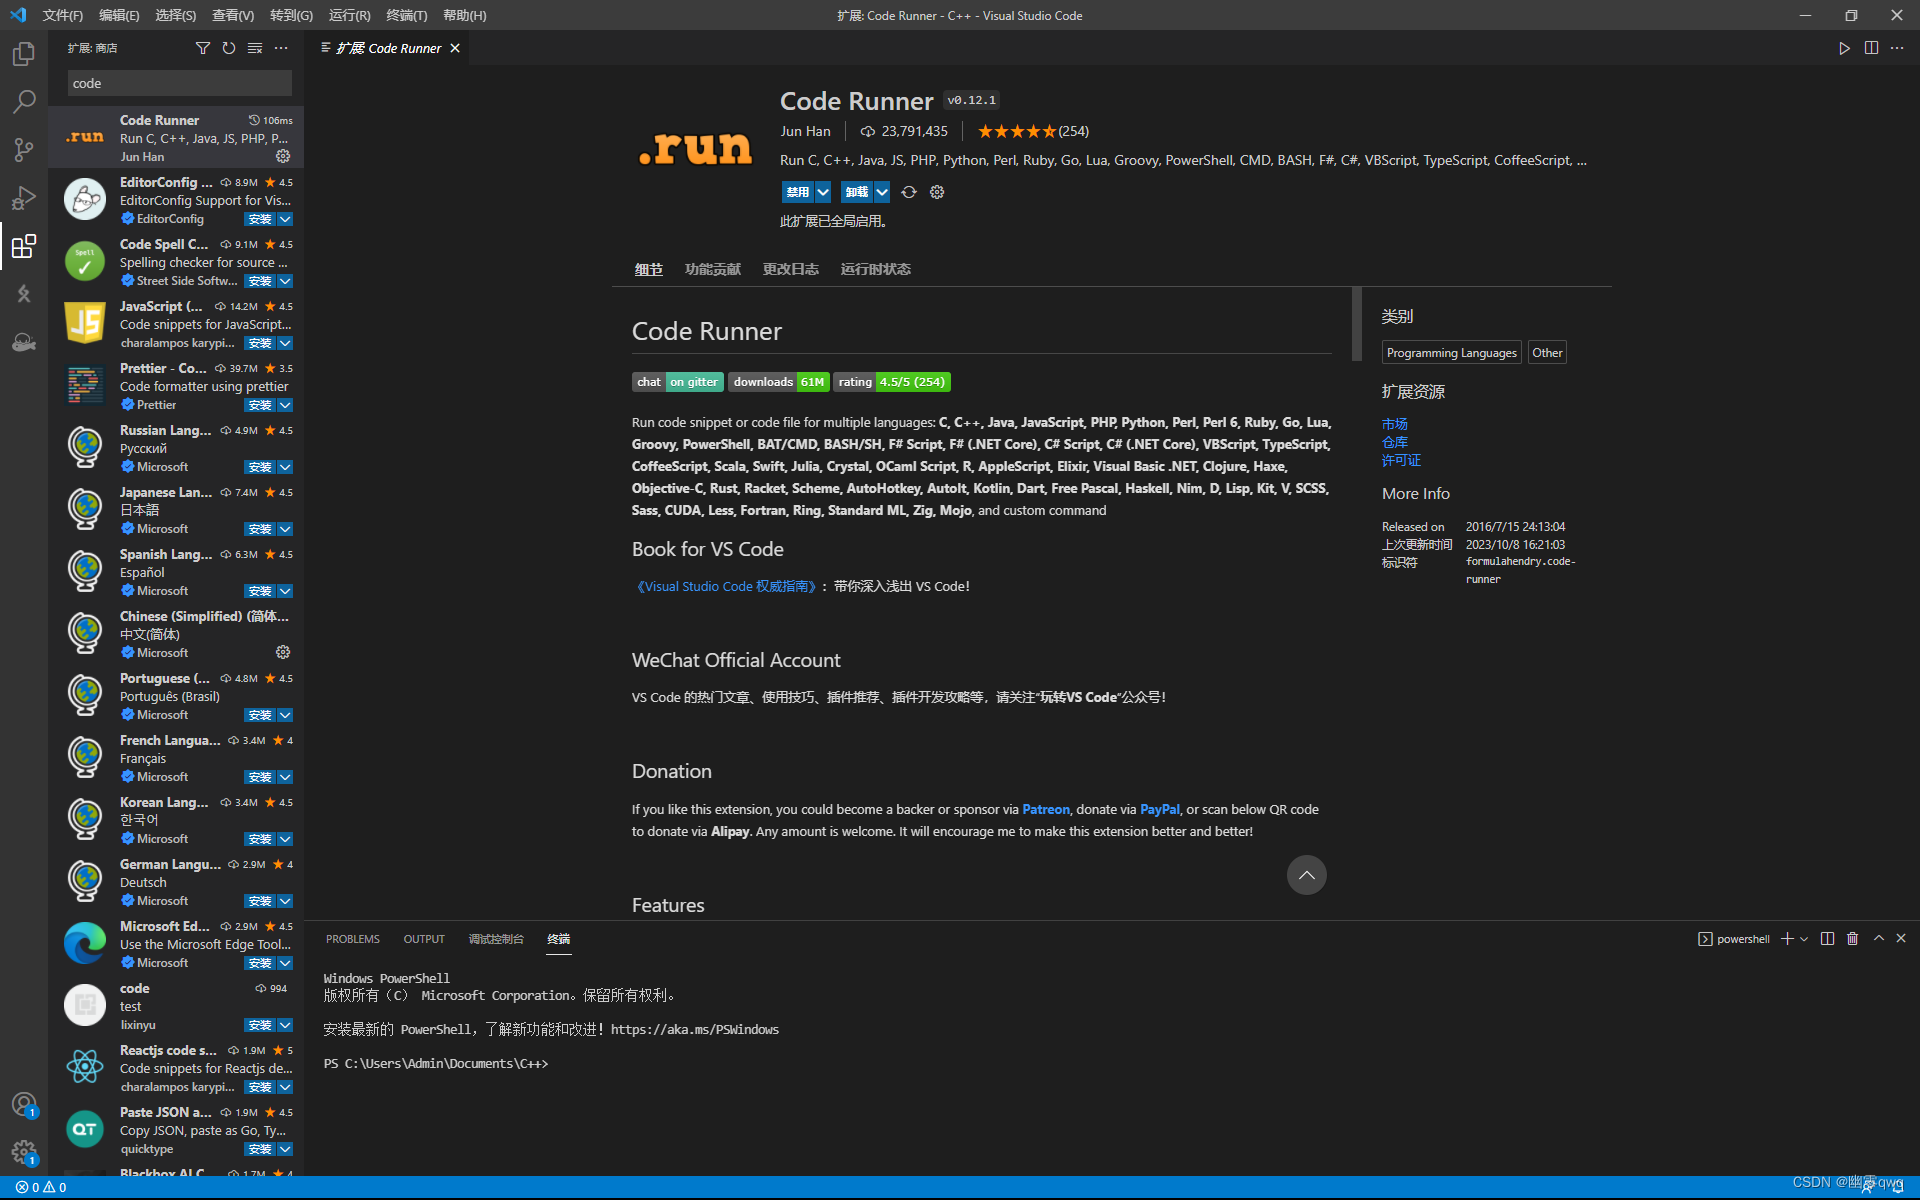Split the editor to the right
The width and height of the screenshot is (1920, 1200).
pyautogui.click(x=1871, y=48)
